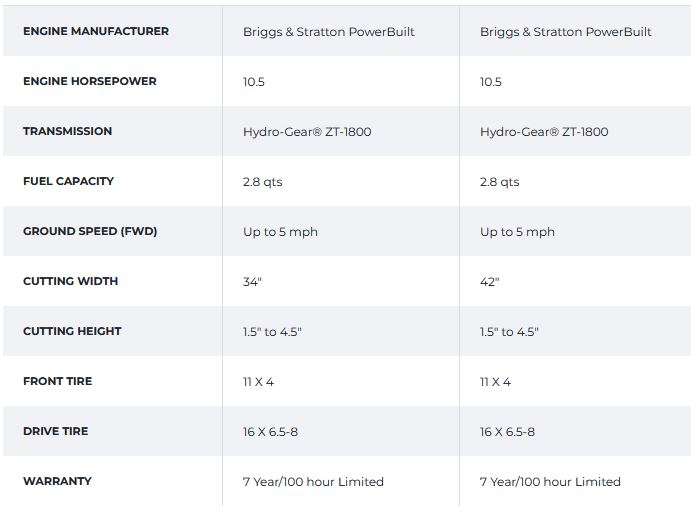Select Hydro-Gear ZT-1800 in the rightmost column
Screen dimensions: 691x524
[544, 132]
